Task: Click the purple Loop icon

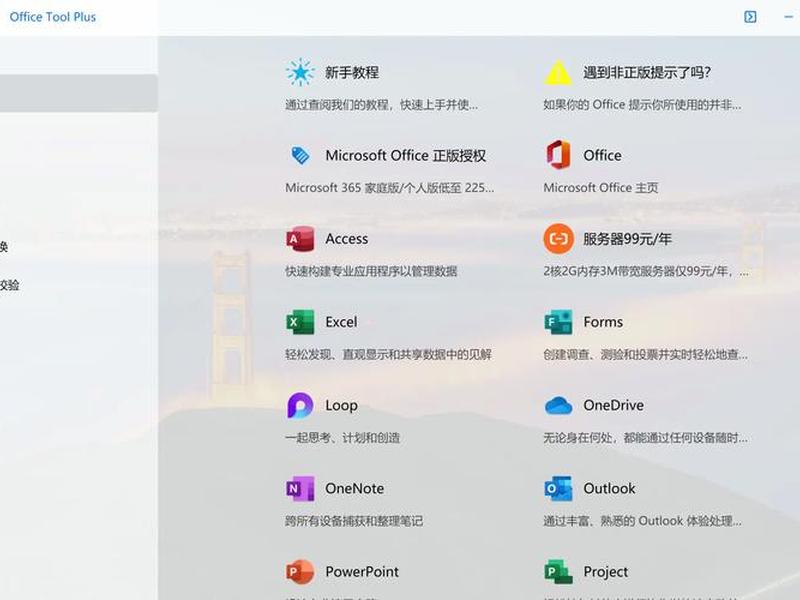Action: click(x=300, y=405)
